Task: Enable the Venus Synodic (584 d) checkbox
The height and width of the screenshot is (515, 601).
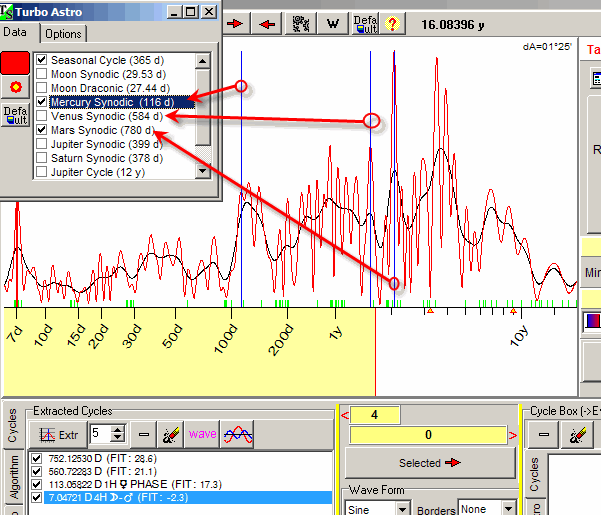Action: pyautogui.click(x=41, y=116)
